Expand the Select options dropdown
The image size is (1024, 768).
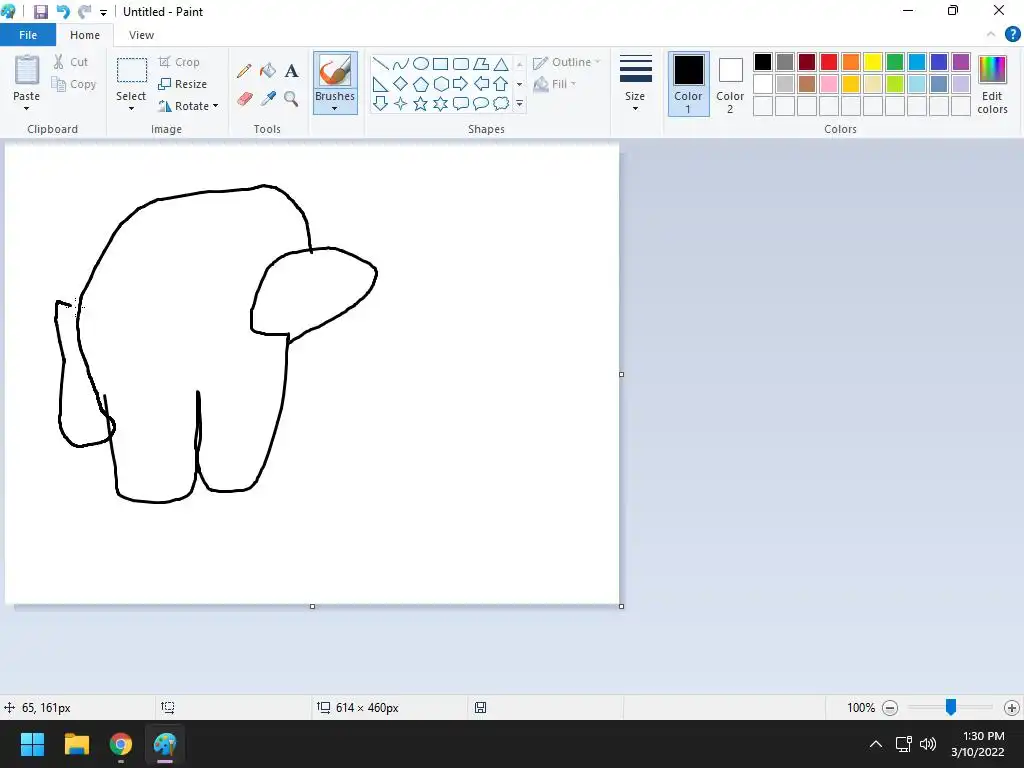tap(131, 108)
